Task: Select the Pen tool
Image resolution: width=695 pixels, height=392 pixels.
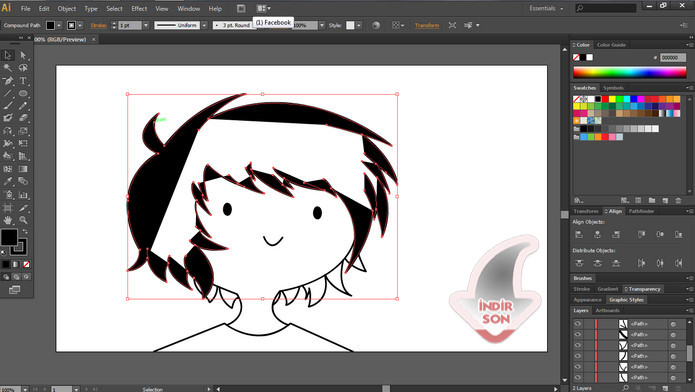Action: (8, 81)
